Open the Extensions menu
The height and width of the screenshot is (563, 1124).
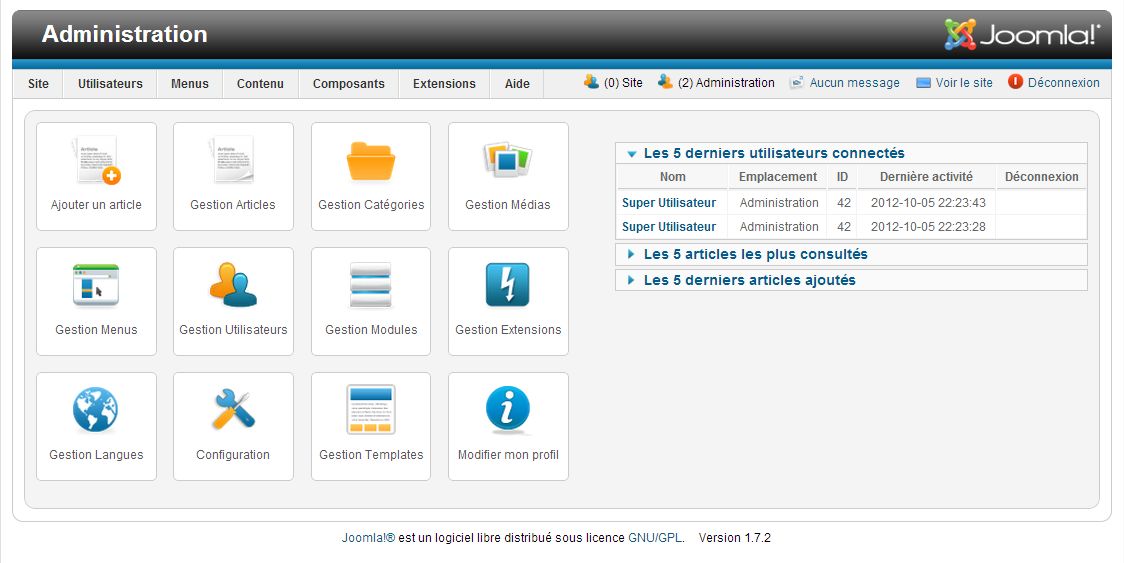tap(444, 84)
